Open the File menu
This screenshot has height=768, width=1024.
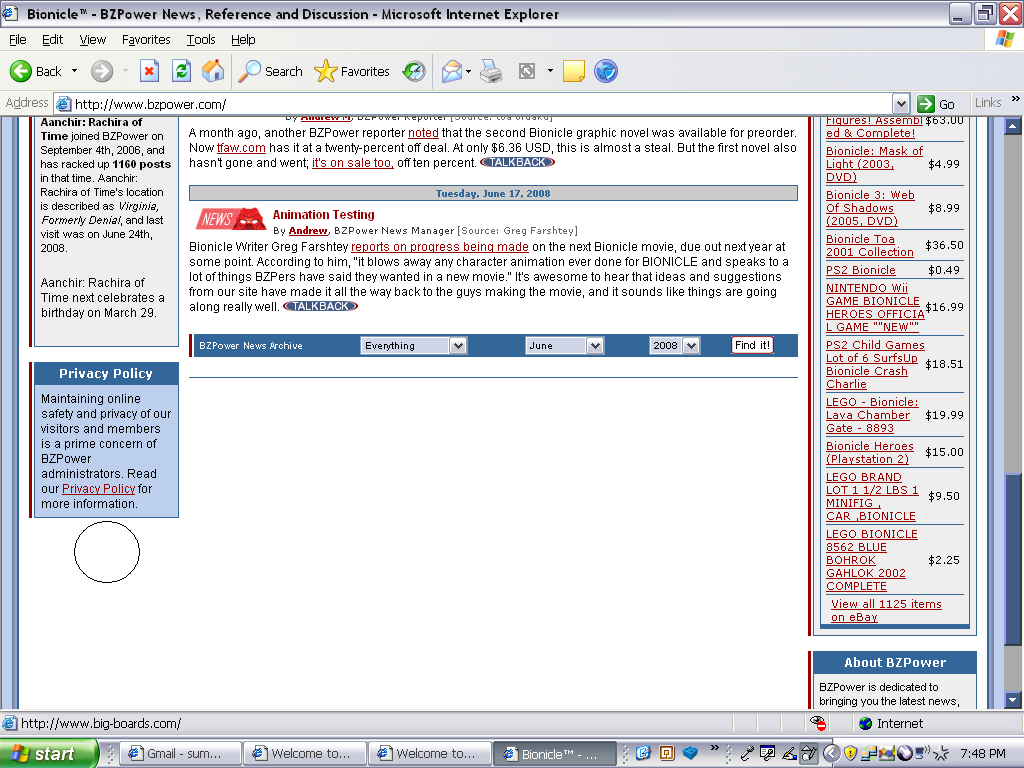(18, 40)
